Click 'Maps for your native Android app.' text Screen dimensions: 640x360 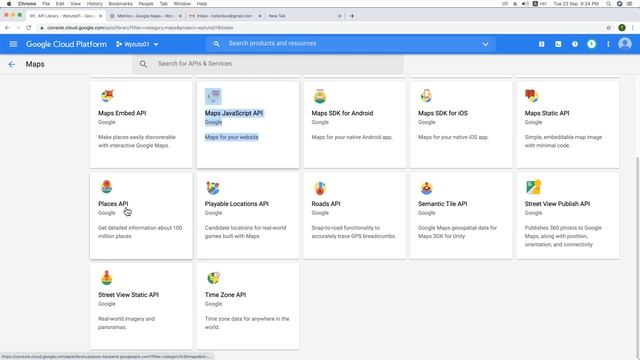tap(352, 137)
